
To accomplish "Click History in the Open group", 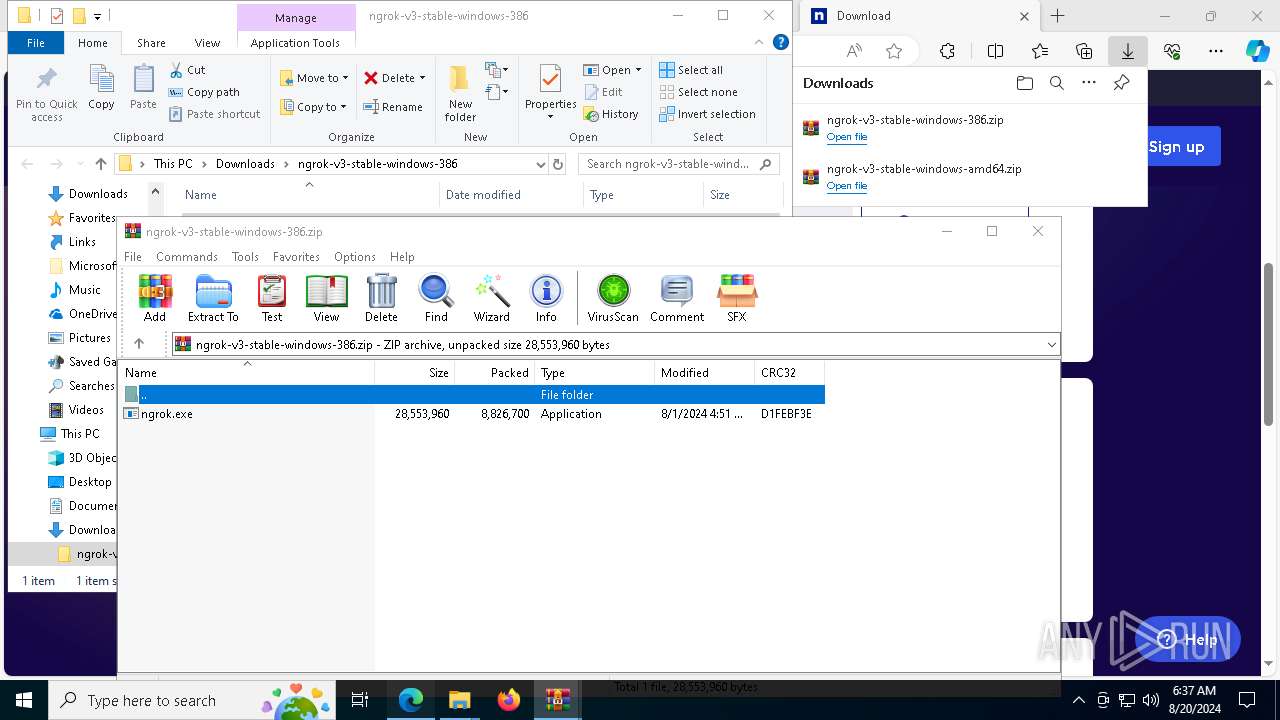I will pyautogui.click(x=611, y=114).
